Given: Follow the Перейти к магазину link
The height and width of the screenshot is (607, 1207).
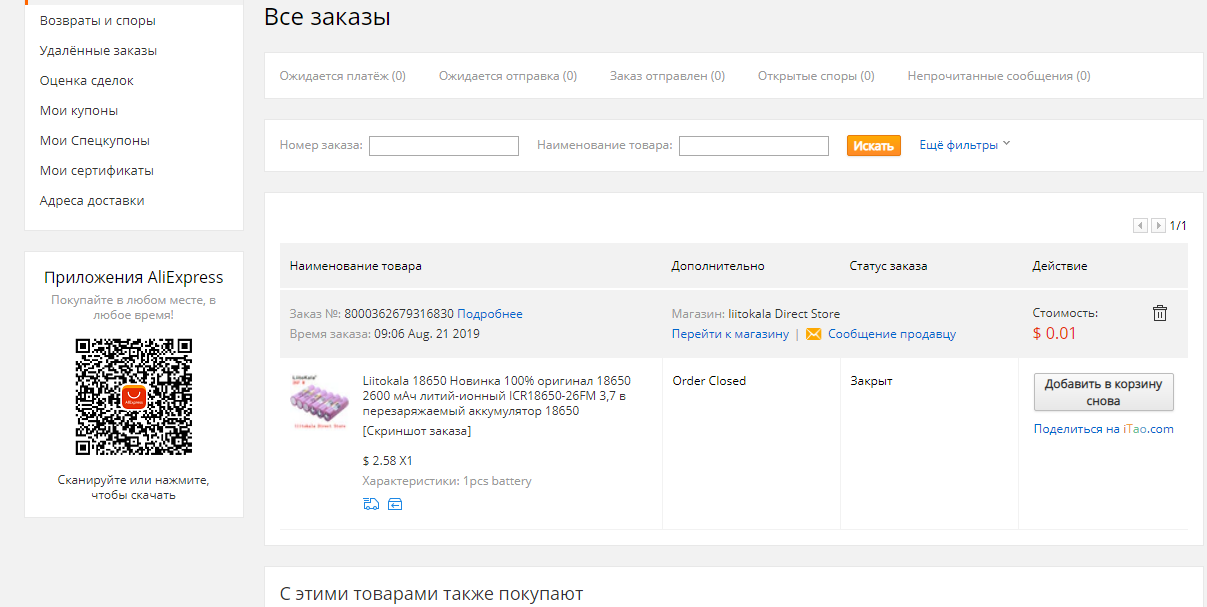Looking at the screenshot, I should [x=730, y=334].
